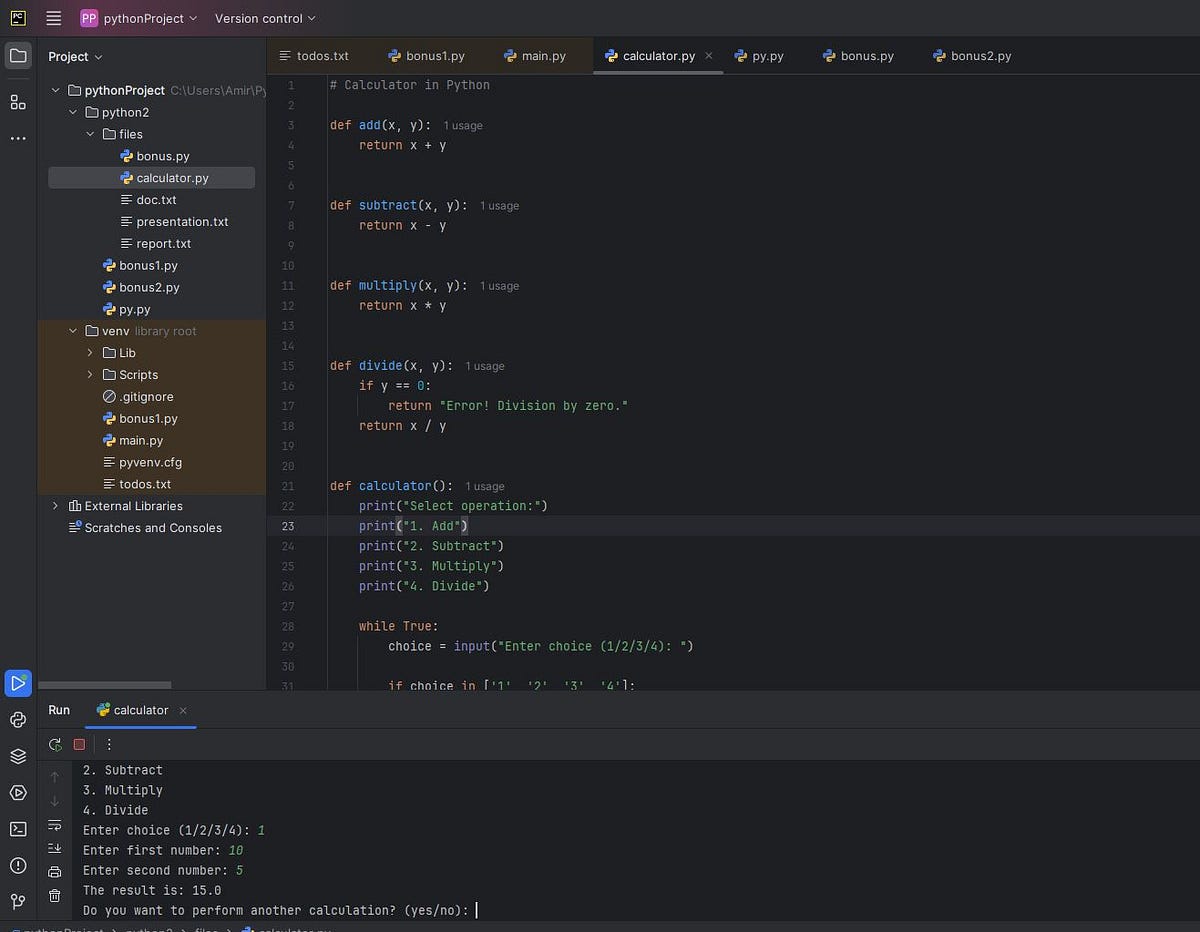Toggle soft-wrap in run console

[55, 825]
